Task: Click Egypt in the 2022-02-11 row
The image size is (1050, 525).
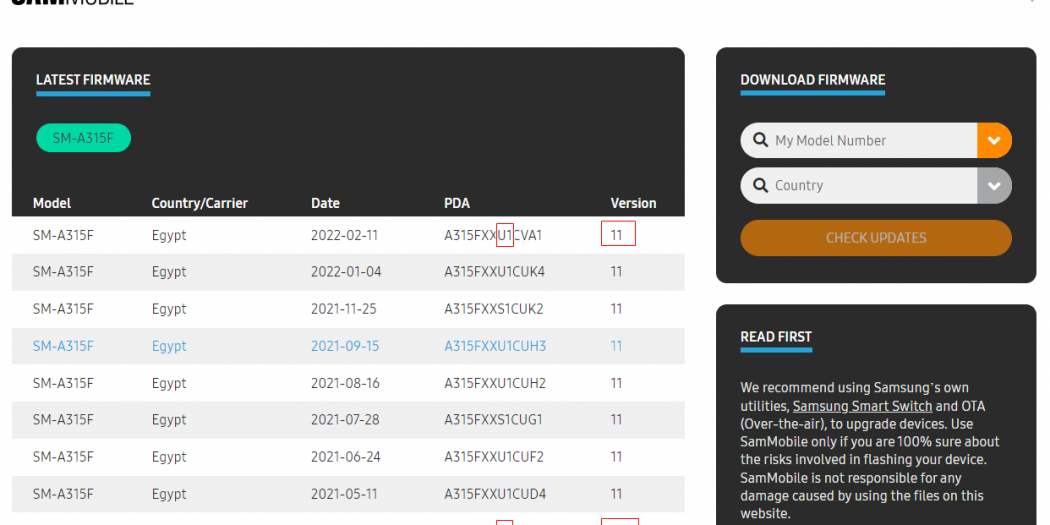Action: point(169,236)
